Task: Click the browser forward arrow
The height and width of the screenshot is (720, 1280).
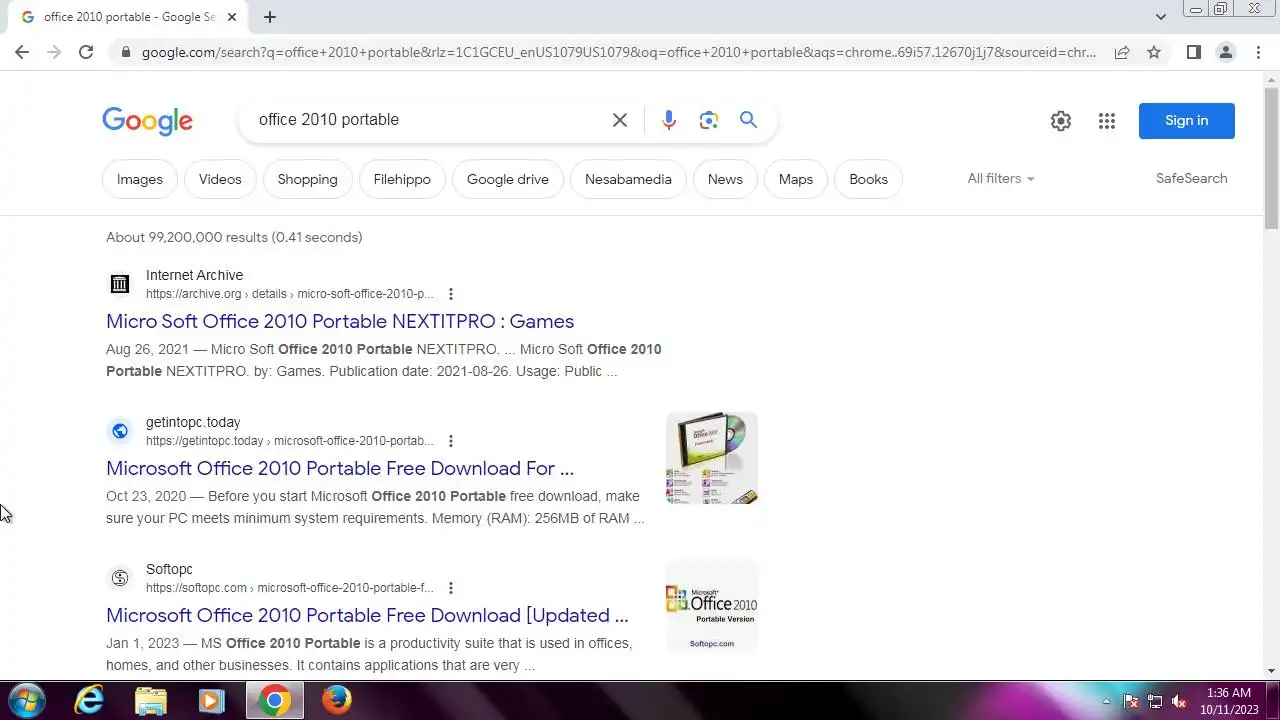Action: (x=54, y=52)
